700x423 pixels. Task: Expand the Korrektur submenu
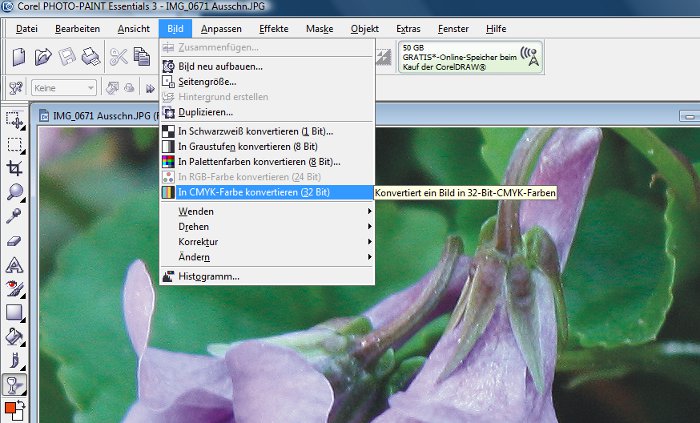(267, 241)
